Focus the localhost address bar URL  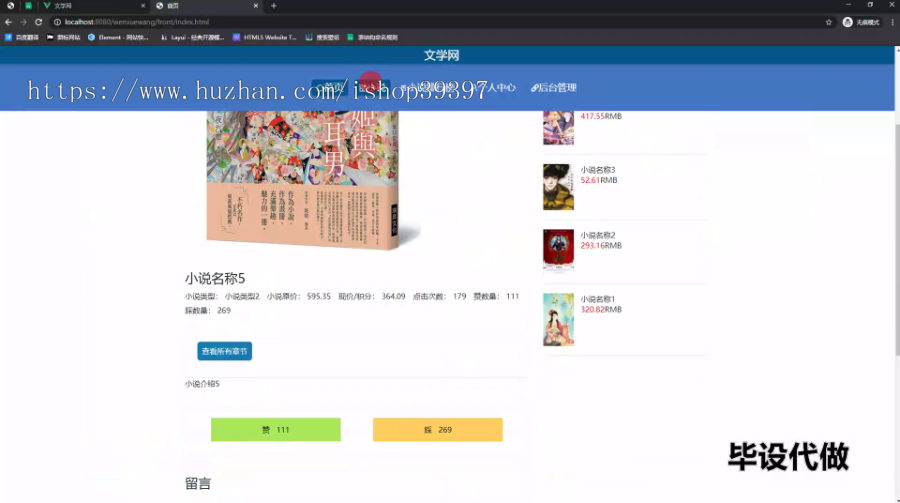coord(137,22)
